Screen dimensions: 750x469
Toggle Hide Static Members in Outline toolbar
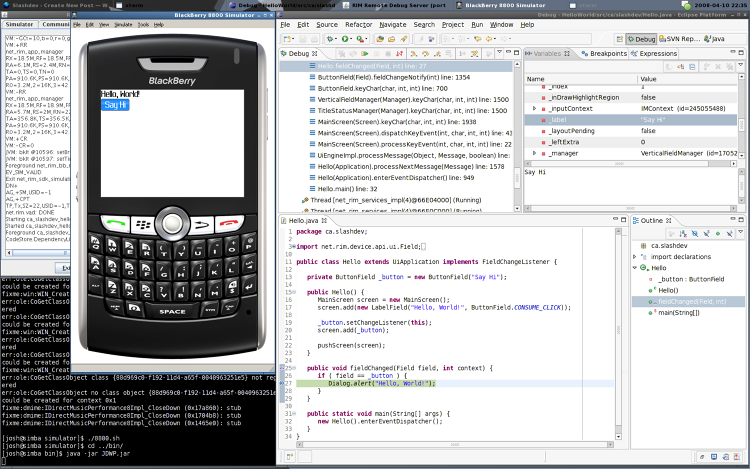(x=706, y=233)
